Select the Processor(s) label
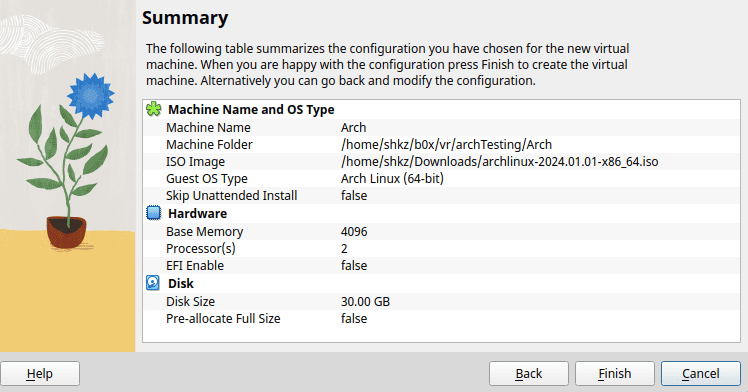This screenshot has width=748, height=392. pyautogui.click(x=200, y=249)
